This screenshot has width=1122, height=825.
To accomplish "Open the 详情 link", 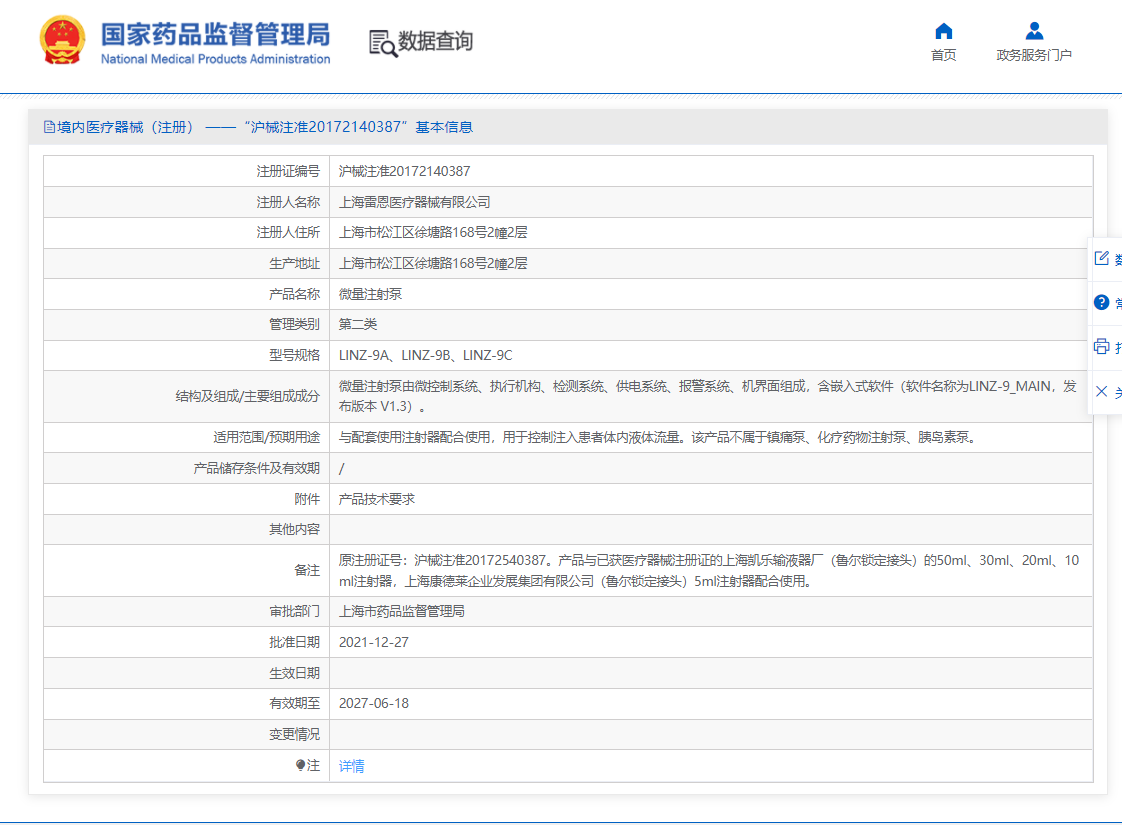I will (x=351, y=766).
